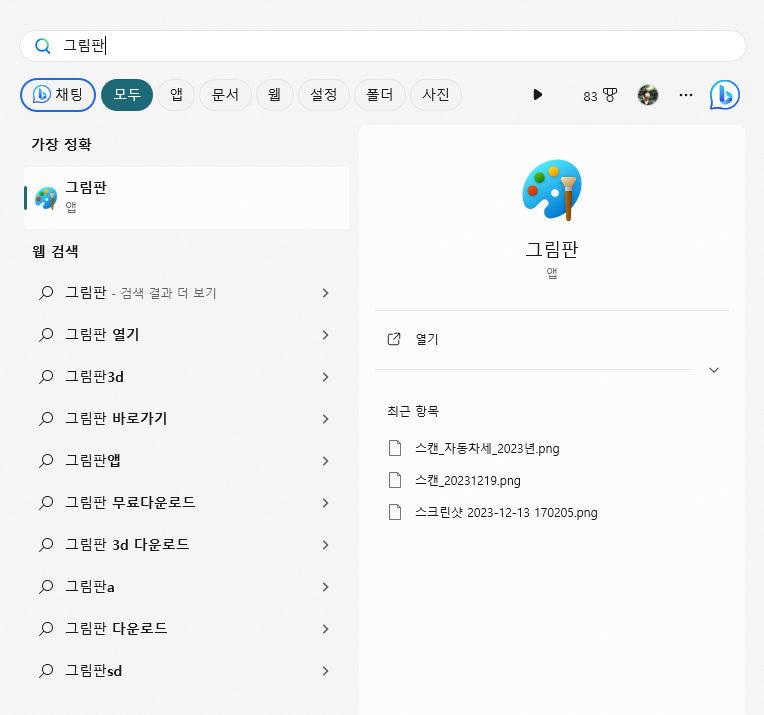The height and width of the screenshot is (715, 764).
Task: Expand chevron for 그림판 열기
Action: (325, 335)
